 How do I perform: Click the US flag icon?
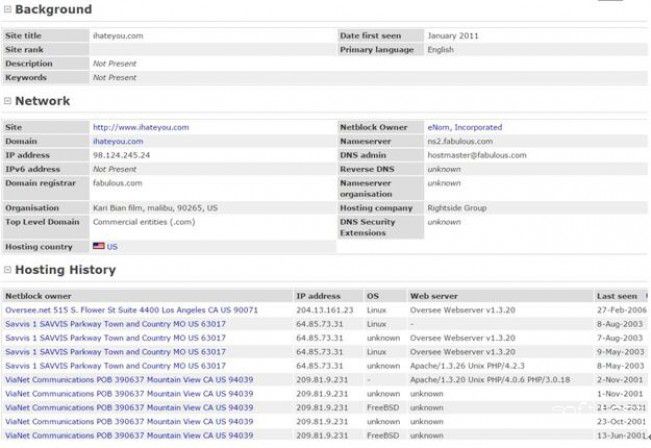click(99, 246)
